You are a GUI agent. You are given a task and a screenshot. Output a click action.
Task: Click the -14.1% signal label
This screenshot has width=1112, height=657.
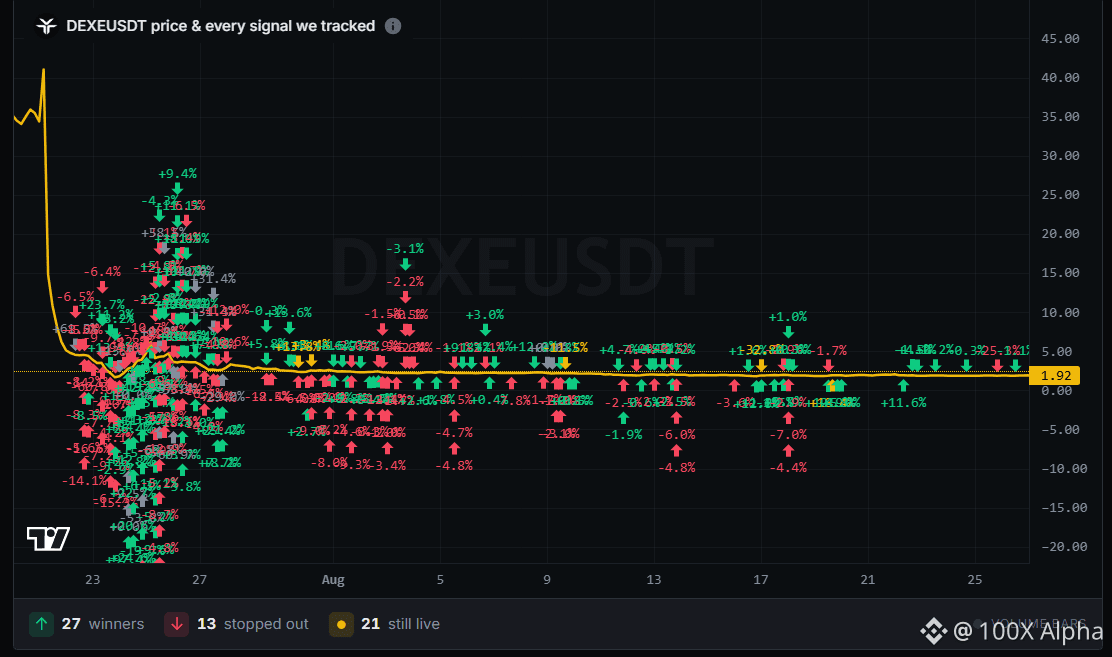(84, 480)
